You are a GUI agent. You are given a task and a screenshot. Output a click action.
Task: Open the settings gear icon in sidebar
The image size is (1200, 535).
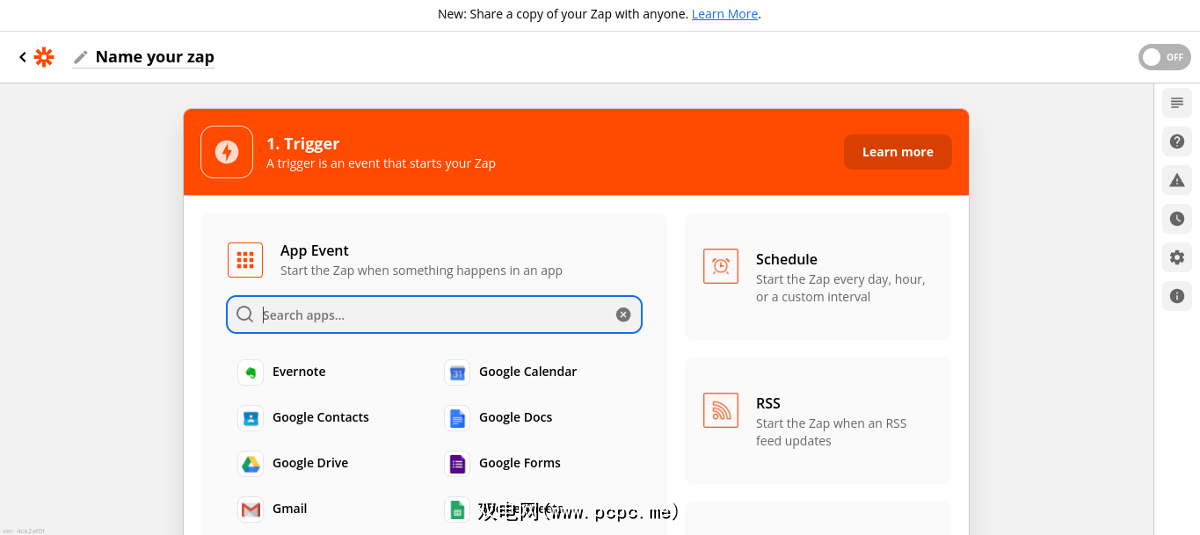(x=1177, y=257)
